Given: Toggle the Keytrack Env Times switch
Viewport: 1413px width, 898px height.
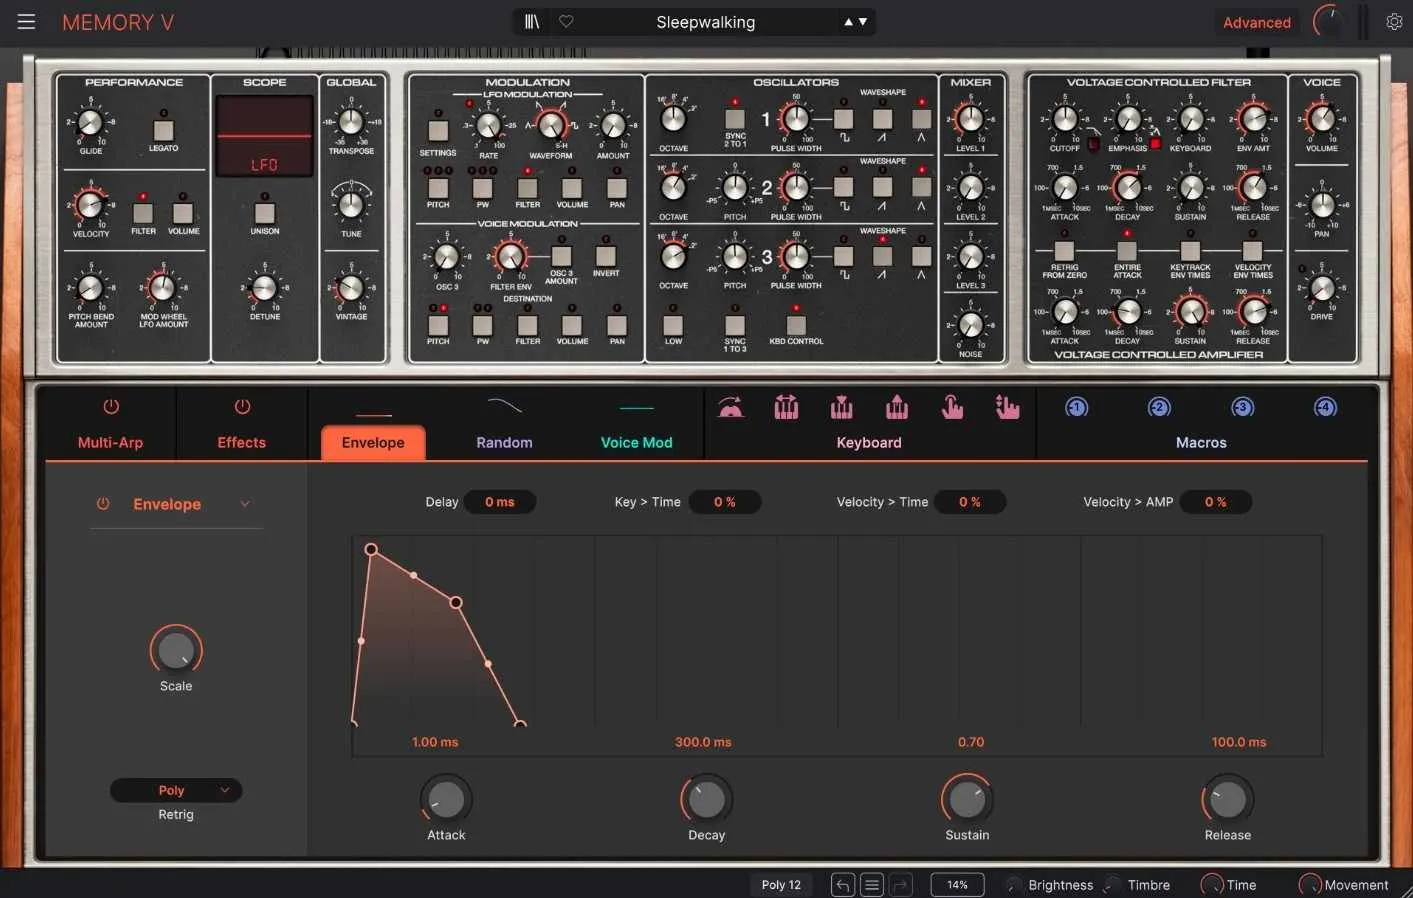Looking at the screenshot, I should (1190, 251).
